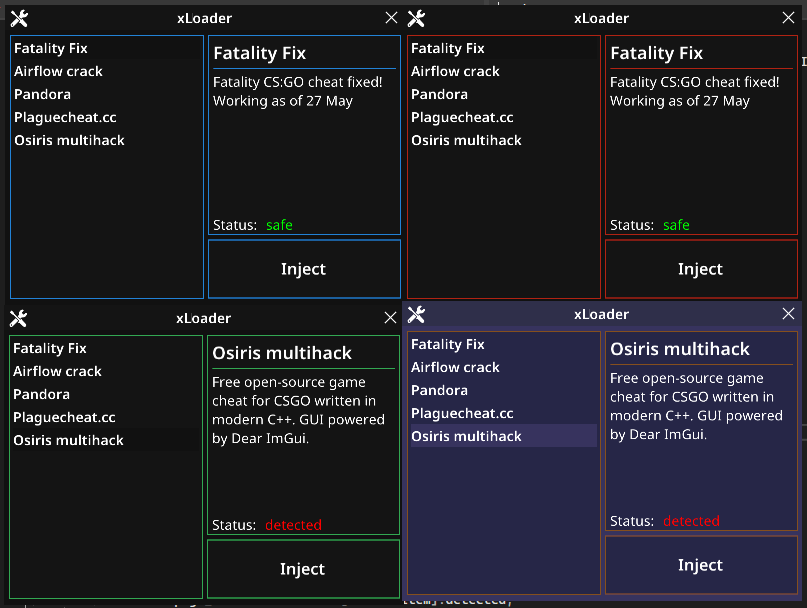This screenshot has width=807, height=608.
Task: Click Inject in the purple-themed window
Action: click(701, 565)
